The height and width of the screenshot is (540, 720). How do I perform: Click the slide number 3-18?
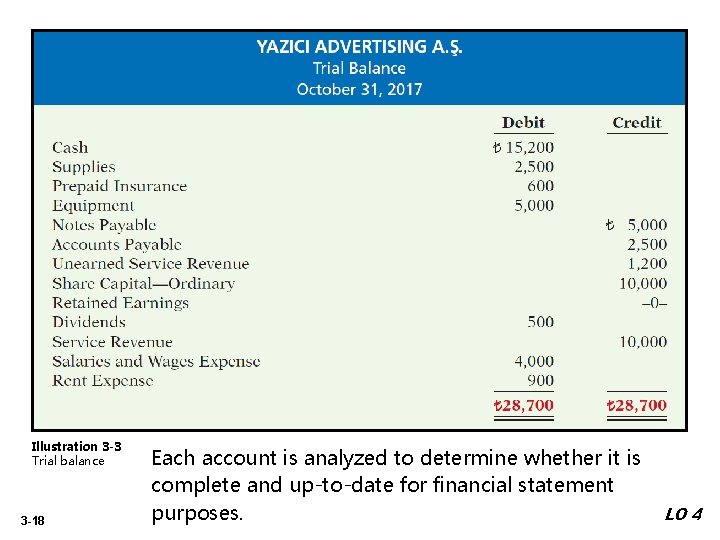34,519
